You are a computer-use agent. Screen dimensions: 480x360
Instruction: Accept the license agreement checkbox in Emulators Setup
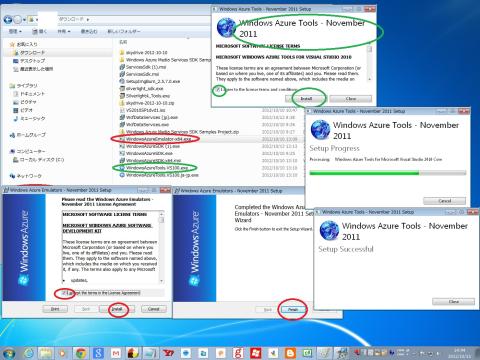pos(64,293)
